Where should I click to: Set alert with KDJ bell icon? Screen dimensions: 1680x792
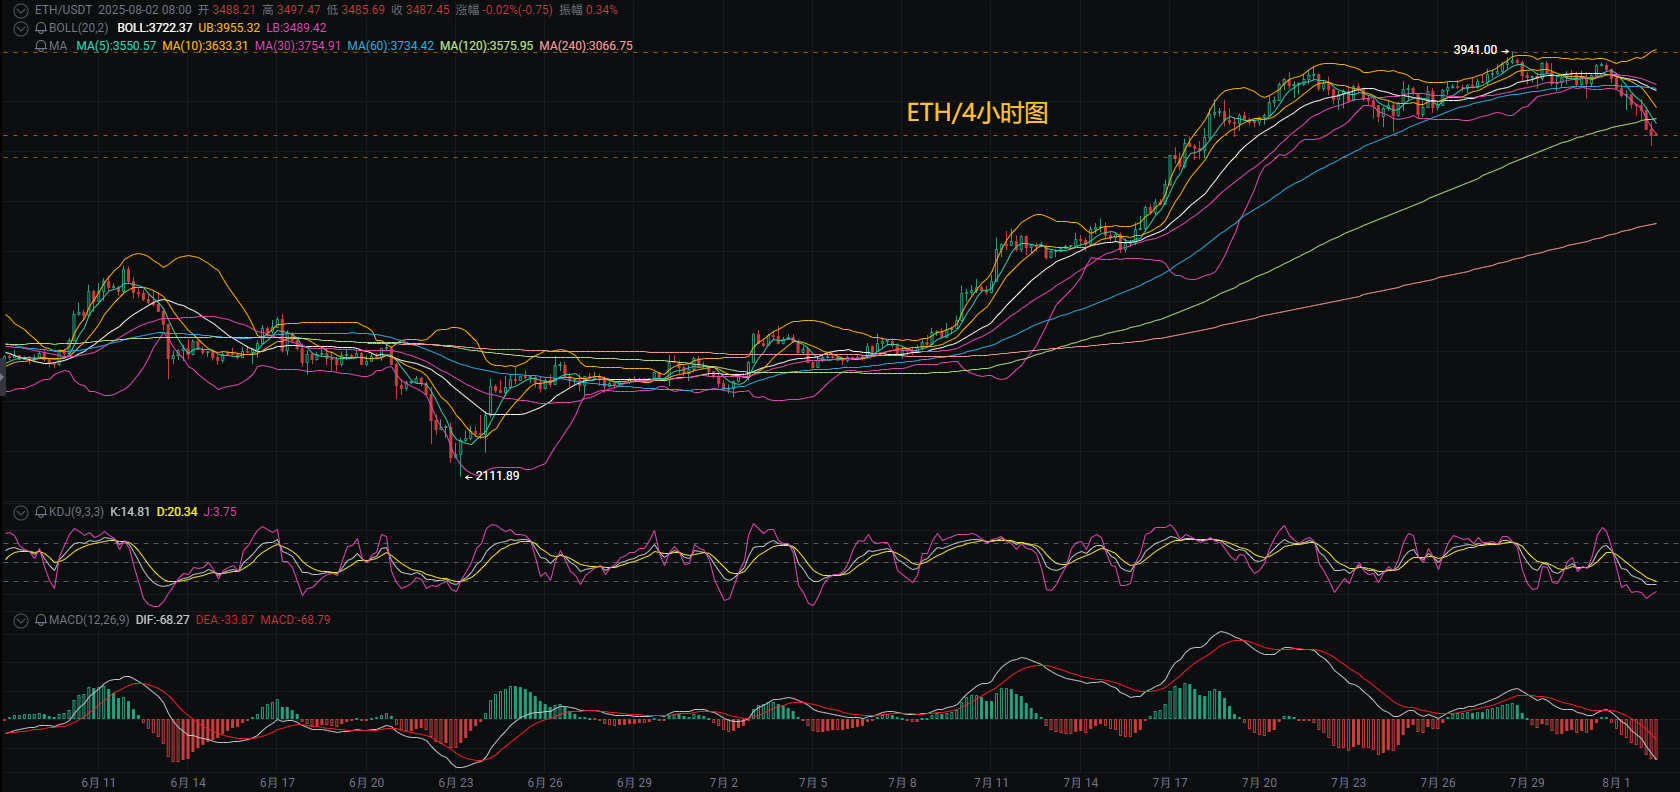pos(41,512)
